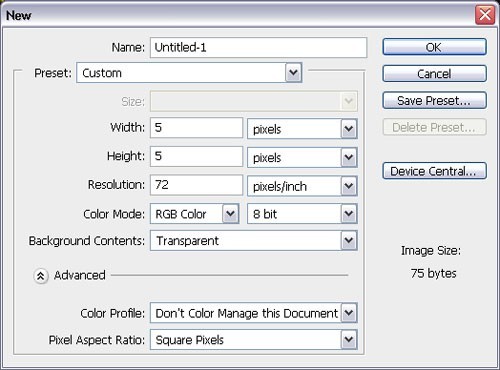Open the Width units dropdown
This screenshot has height=370, width=500.
click(x=302, y=129)
